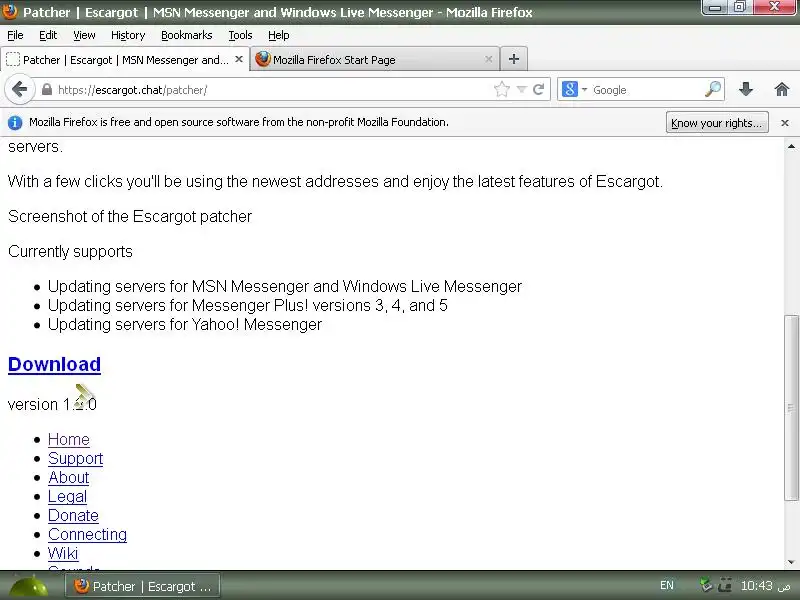Go back with the Back arrow button
The height and width of the screenshot is (600, 800).
pos(19,90)
